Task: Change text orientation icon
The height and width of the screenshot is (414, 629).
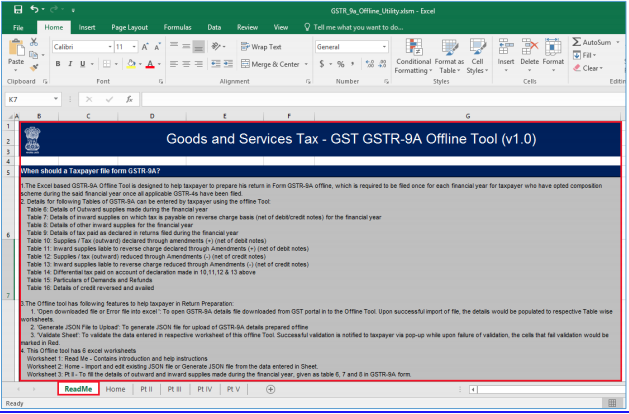Action: (216, 47)
